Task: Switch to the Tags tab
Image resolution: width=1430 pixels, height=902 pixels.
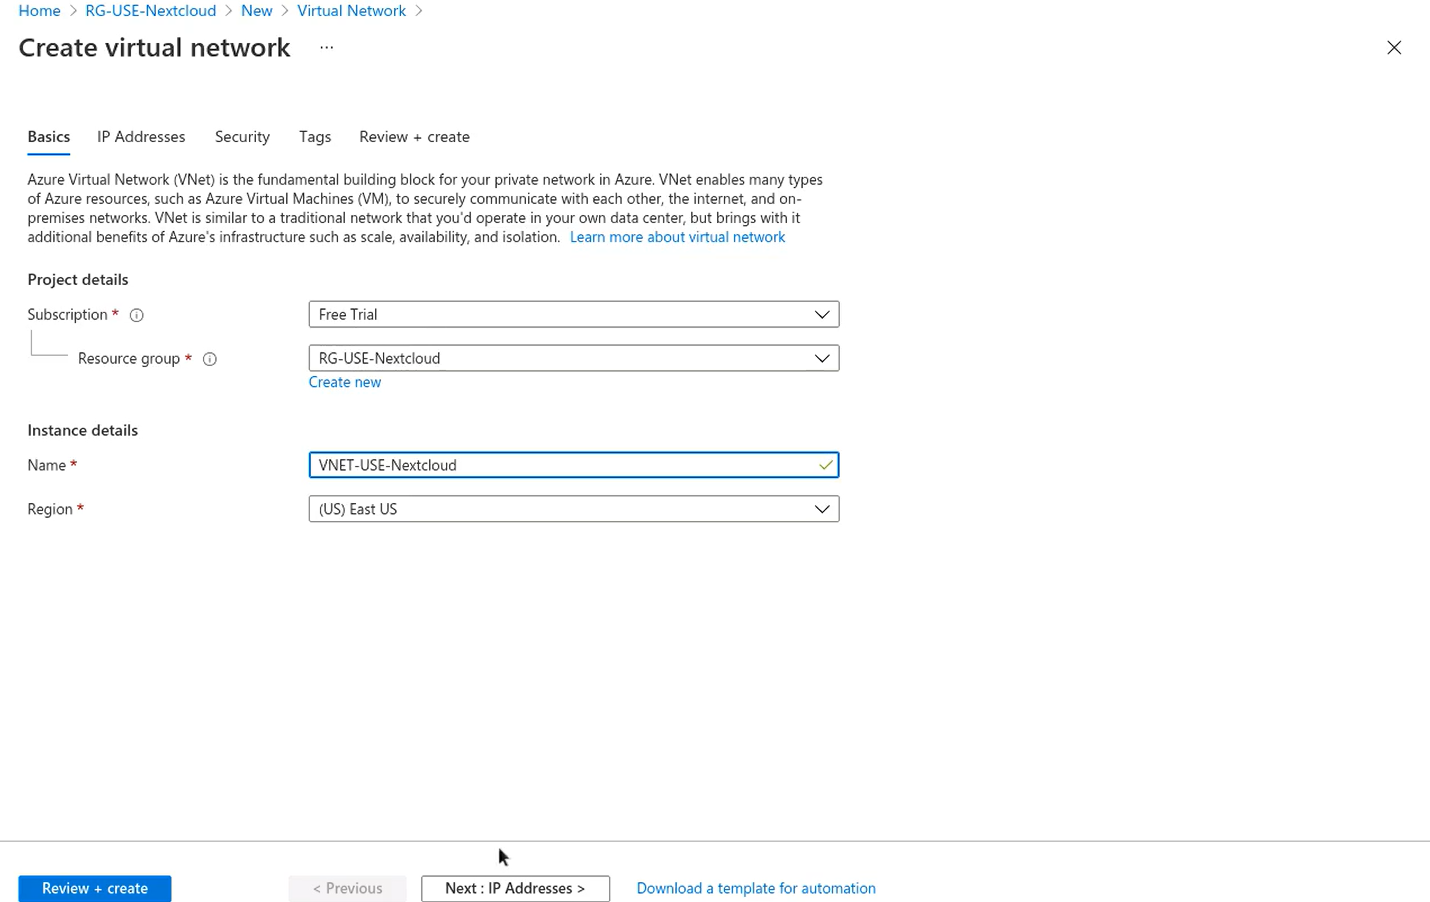Action: [315, 137]
